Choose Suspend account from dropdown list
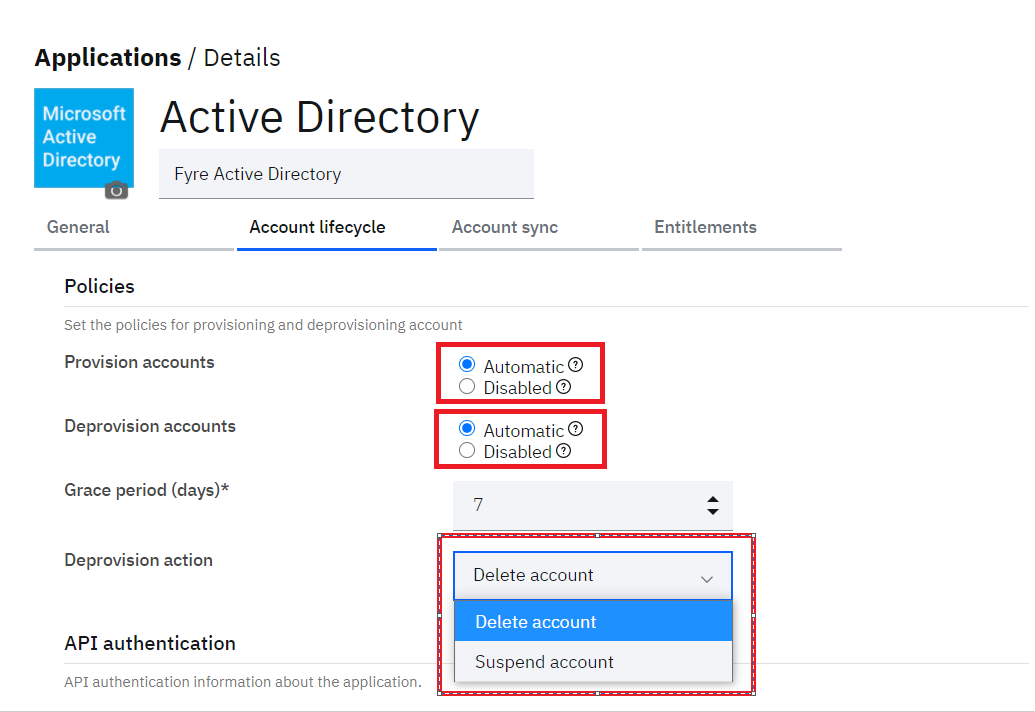This screenshot has height=712, width=1035. [x=593, y=662]
